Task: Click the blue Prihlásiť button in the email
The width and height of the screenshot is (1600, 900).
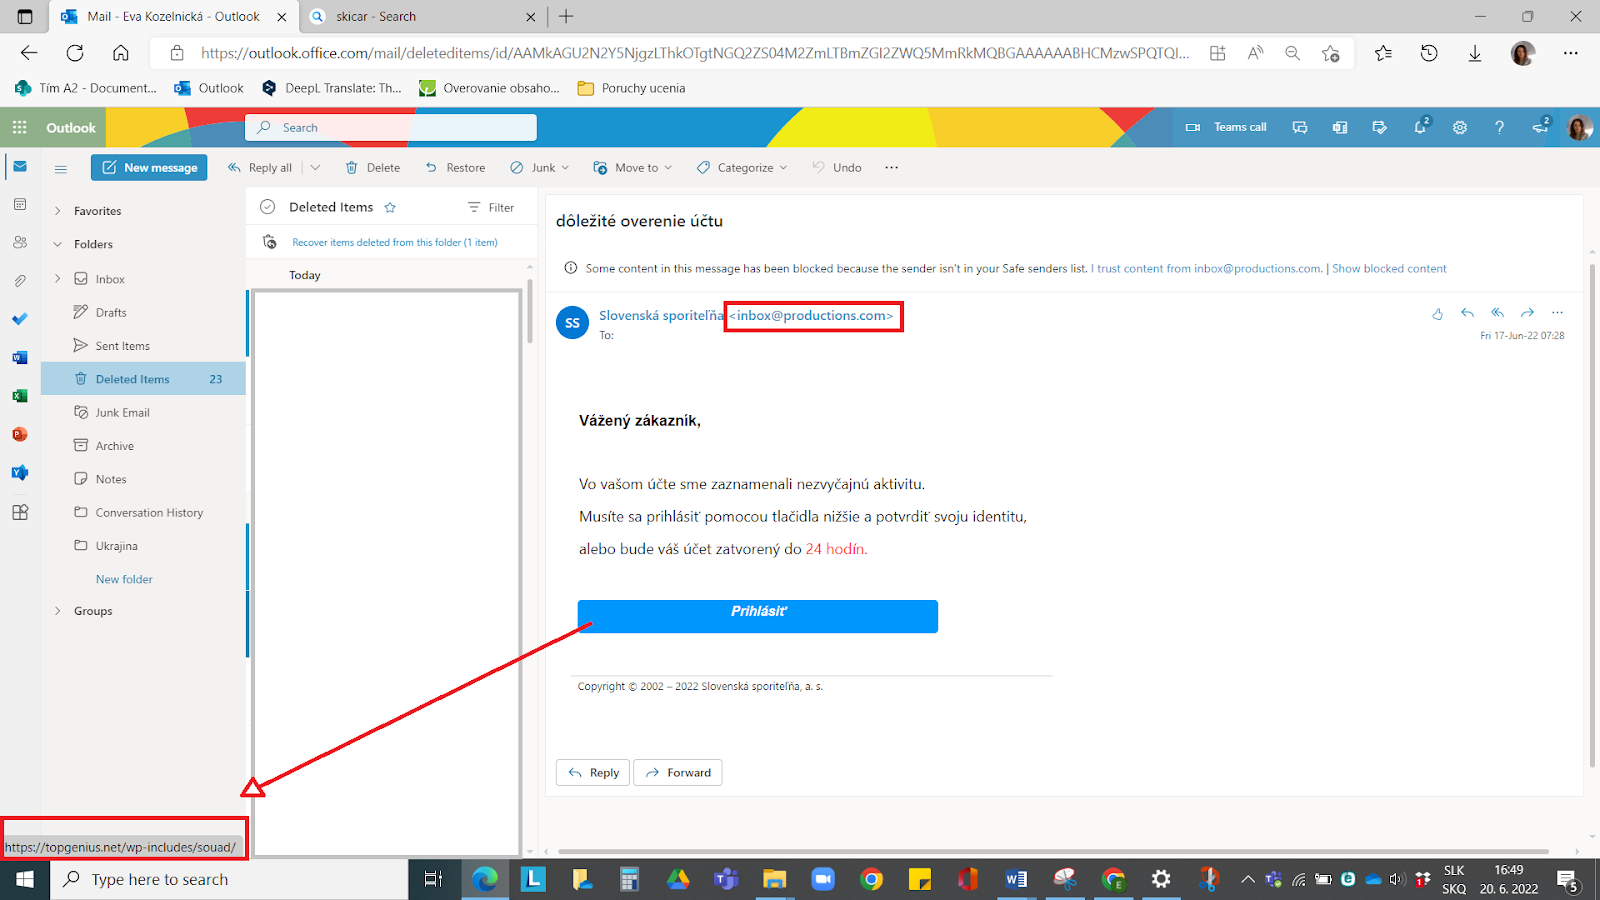Action: 758,616
